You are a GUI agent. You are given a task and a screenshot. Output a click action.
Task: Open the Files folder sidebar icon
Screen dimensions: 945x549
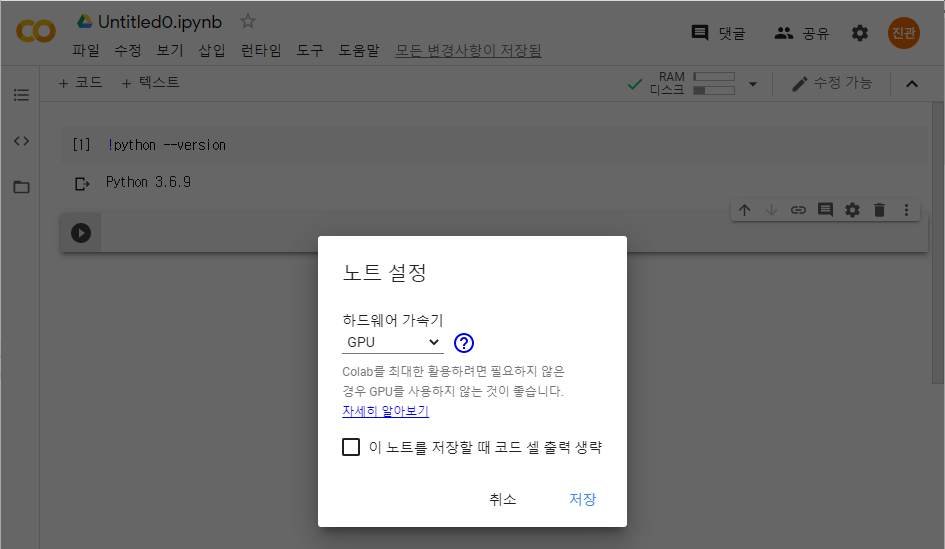coord(21,187)
